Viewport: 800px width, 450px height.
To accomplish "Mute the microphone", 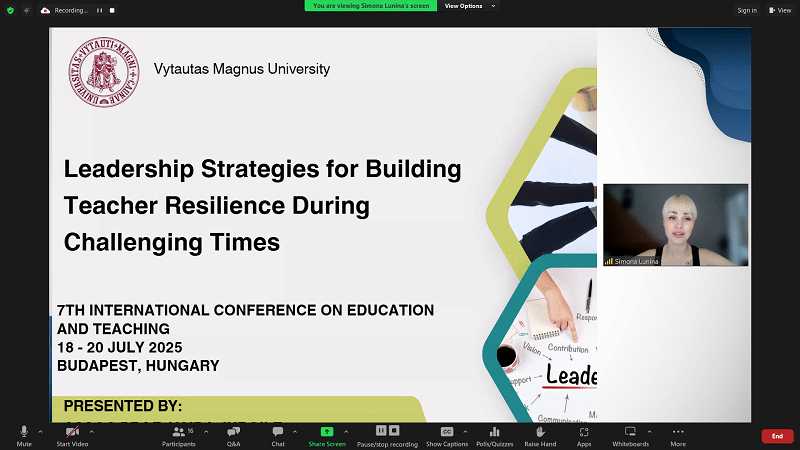I will pos(24,433).
